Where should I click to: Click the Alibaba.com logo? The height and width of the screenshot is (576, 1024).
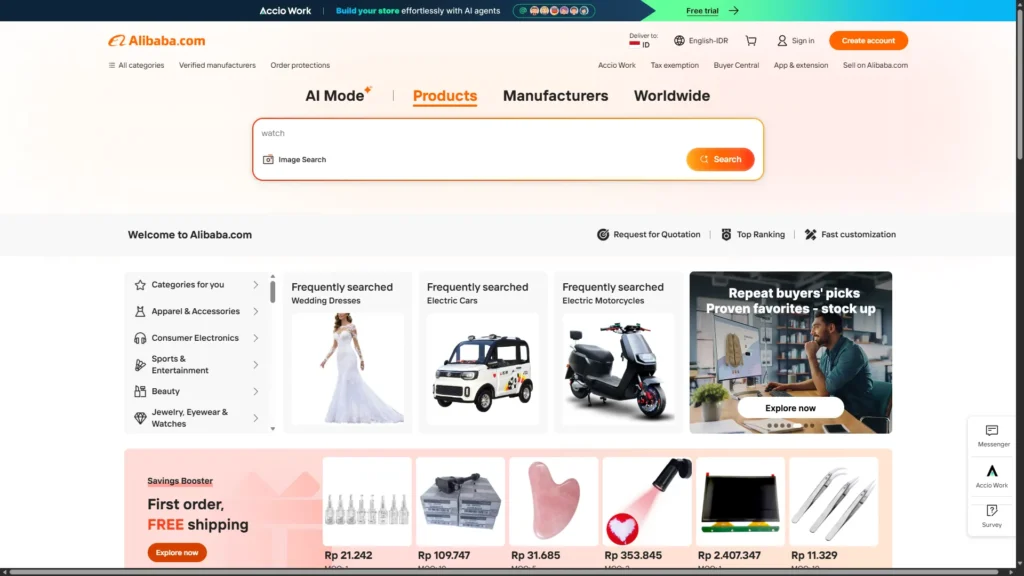(157, 40)
